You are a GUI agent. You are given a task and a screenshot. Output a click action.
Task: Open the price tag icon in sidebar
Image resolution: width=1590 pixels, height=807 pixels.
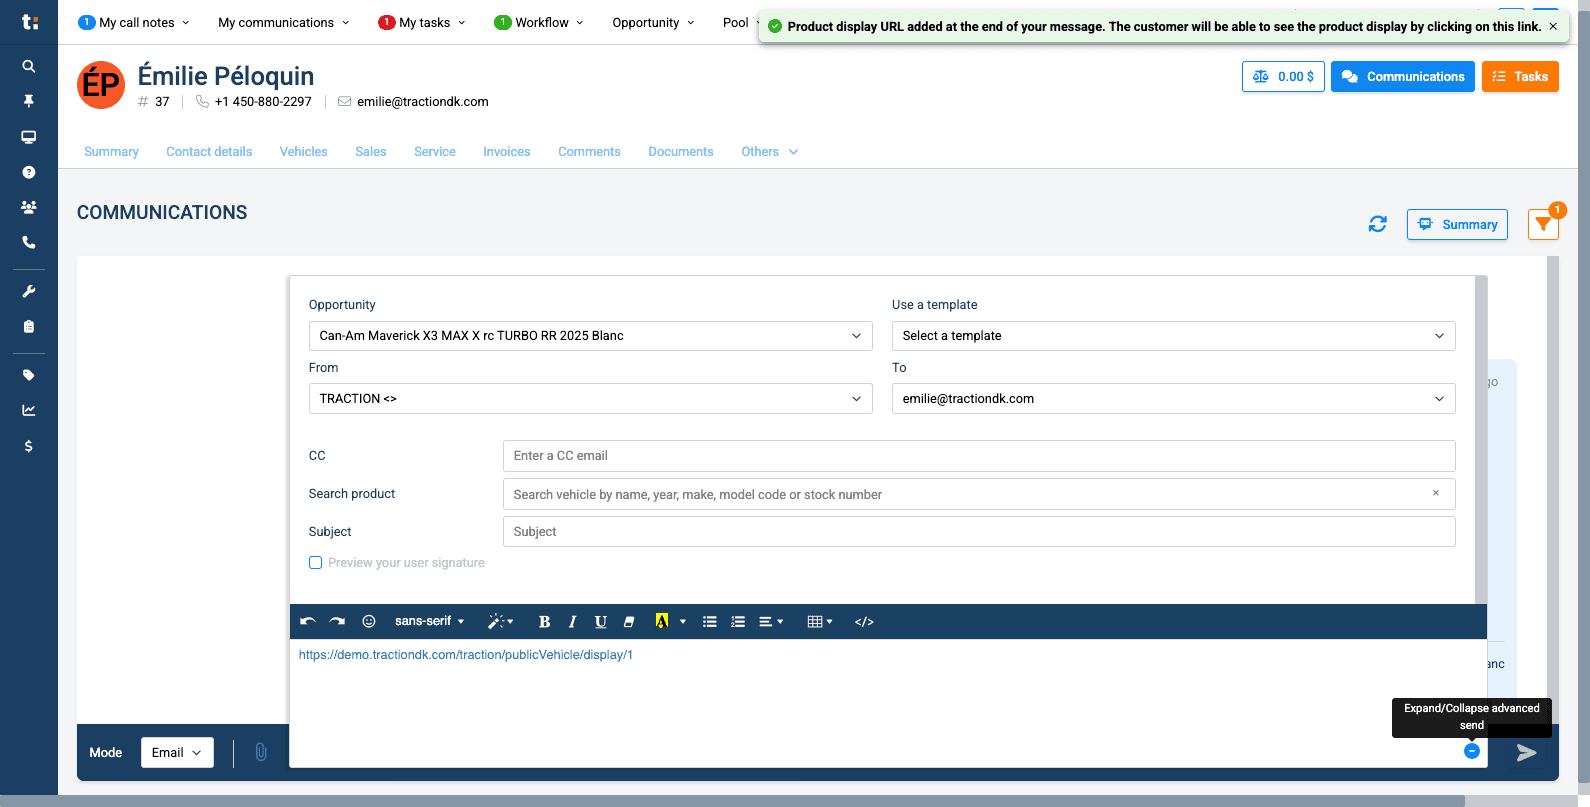coord(29,375)
